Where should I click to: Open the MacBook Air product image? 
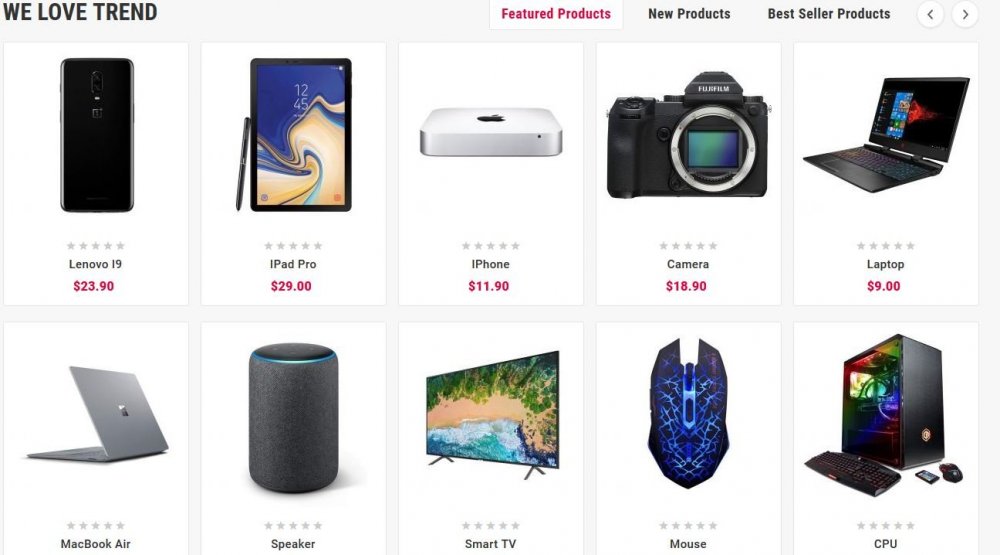pos(98,413)
